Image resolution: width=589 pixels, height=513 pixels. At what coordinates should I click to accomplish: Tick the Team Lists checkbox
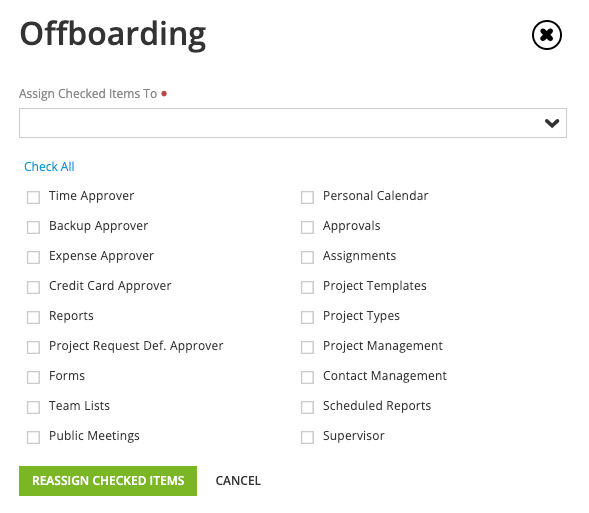click(x=33, y=407)
